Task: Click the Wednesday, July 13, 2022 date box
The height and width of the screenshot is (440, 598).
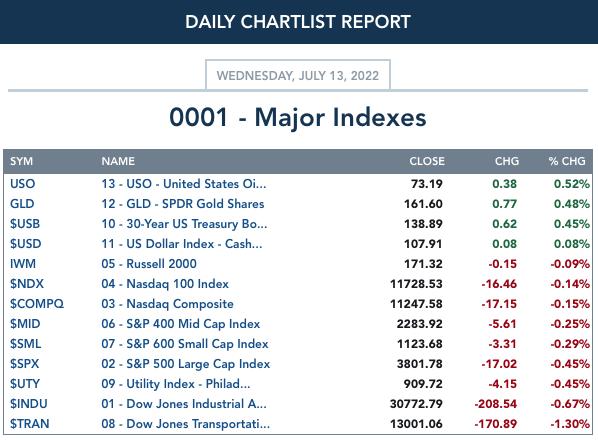Action: [x=298, y=75]
